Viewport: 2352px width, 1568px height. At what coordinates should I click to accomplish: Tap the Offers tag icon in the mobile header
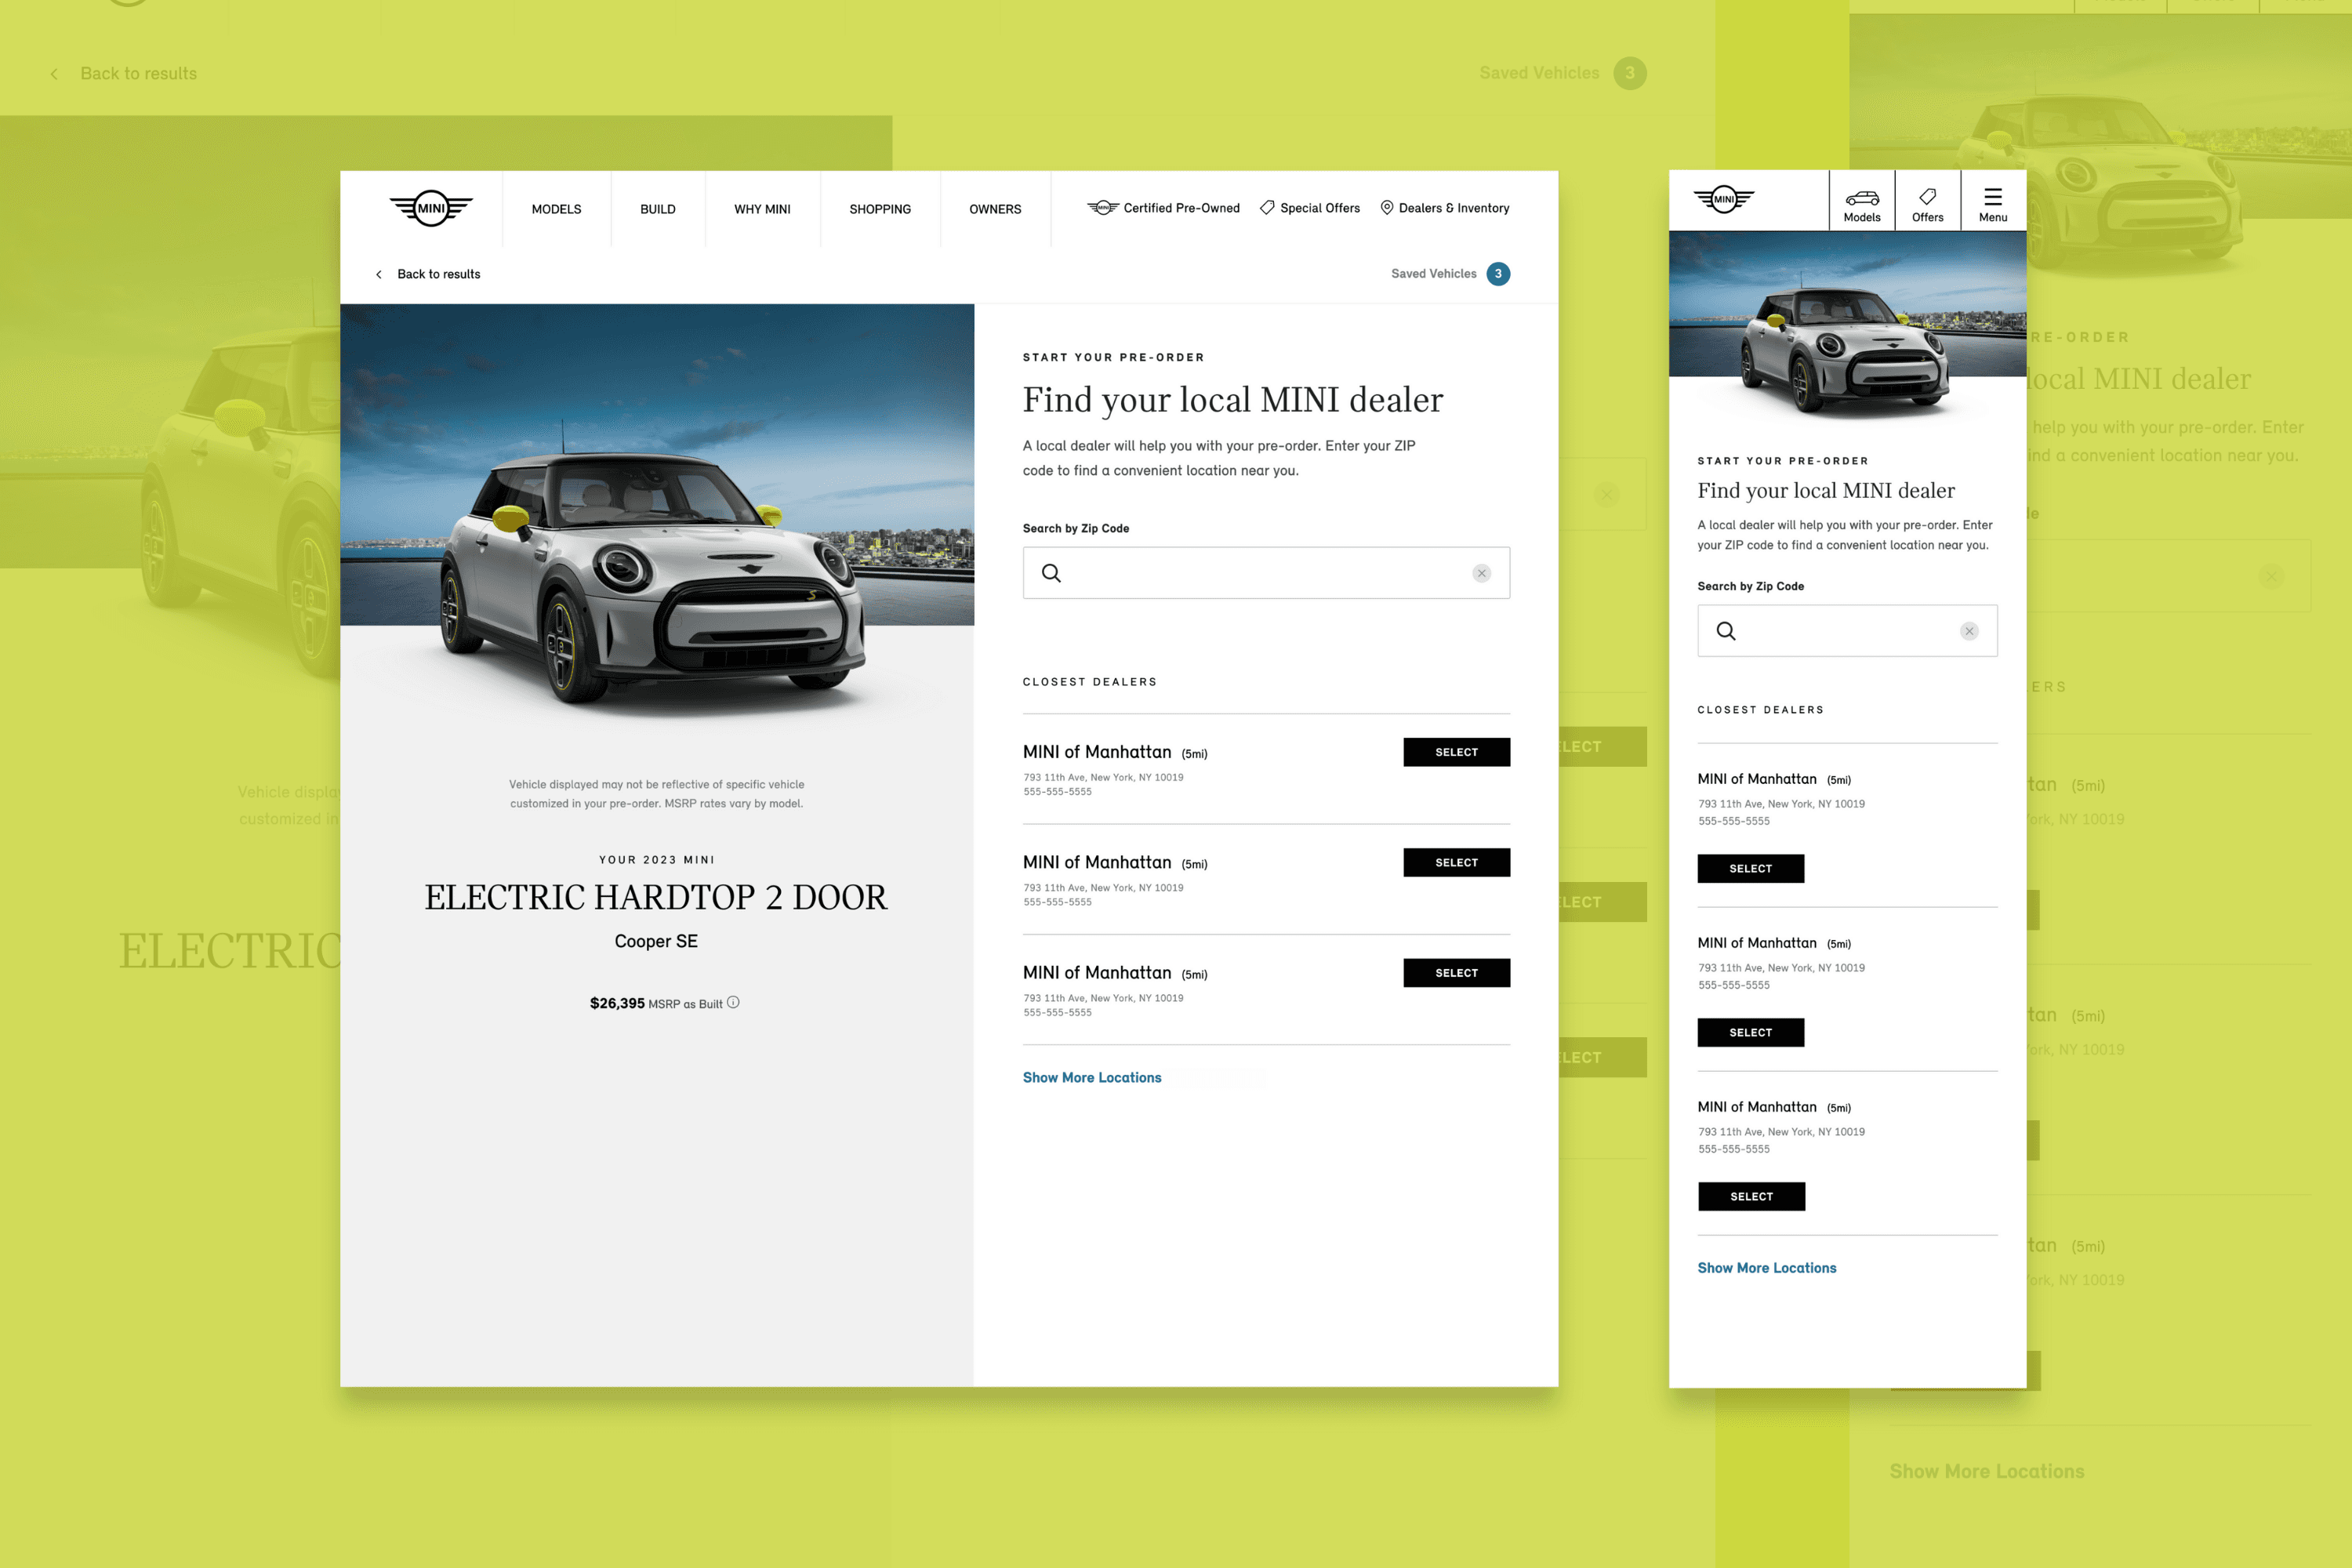(x=1927, y=197)
